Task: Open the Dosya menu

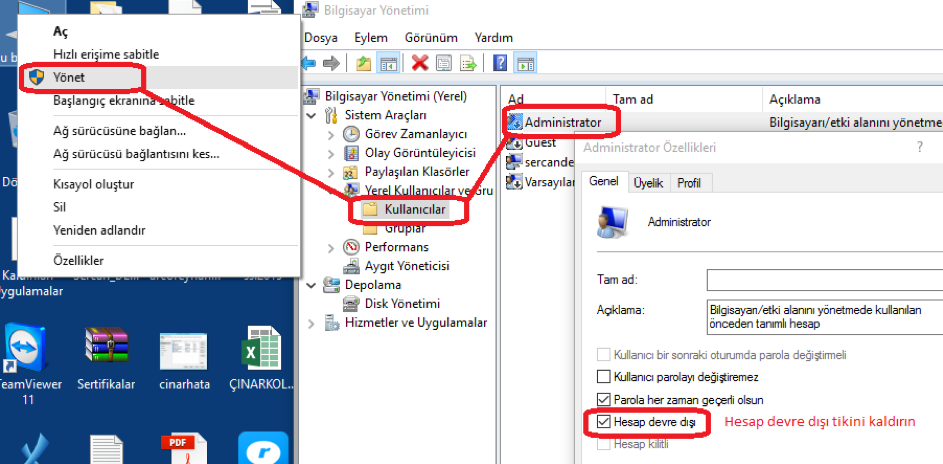Action: tap(321, 38)
